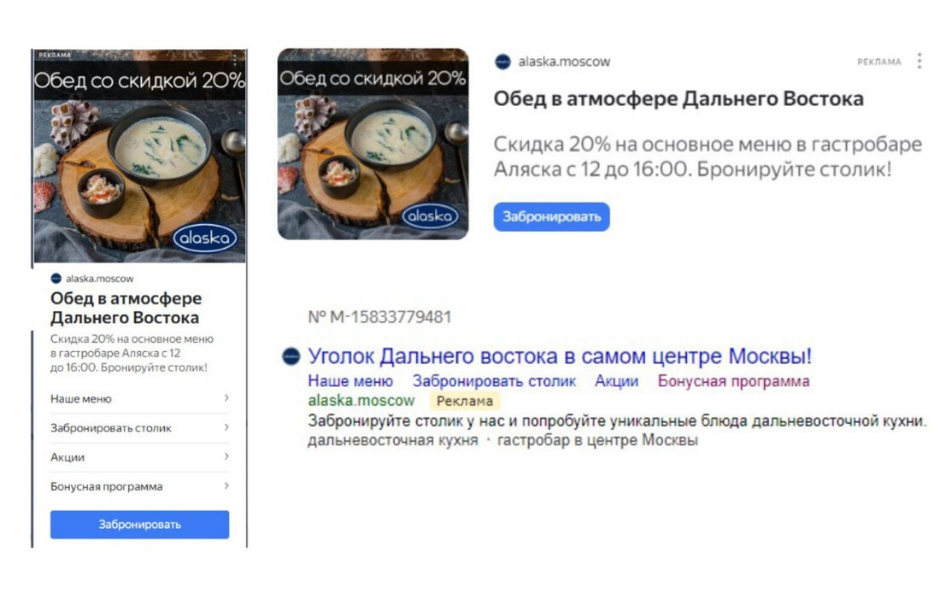Click the favicon next to search ad headline
940x600 pixels.
click(291, 356)
